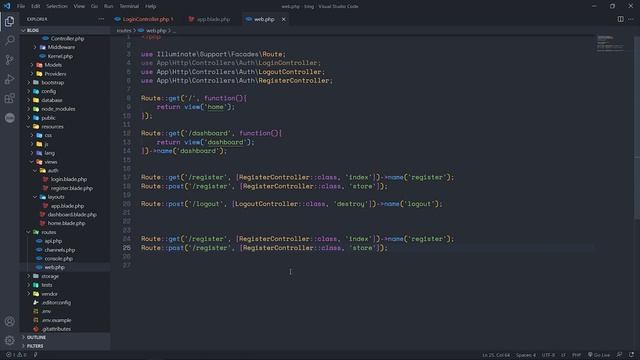Open the Manage gear icon
640x360 pixels.
9,340
